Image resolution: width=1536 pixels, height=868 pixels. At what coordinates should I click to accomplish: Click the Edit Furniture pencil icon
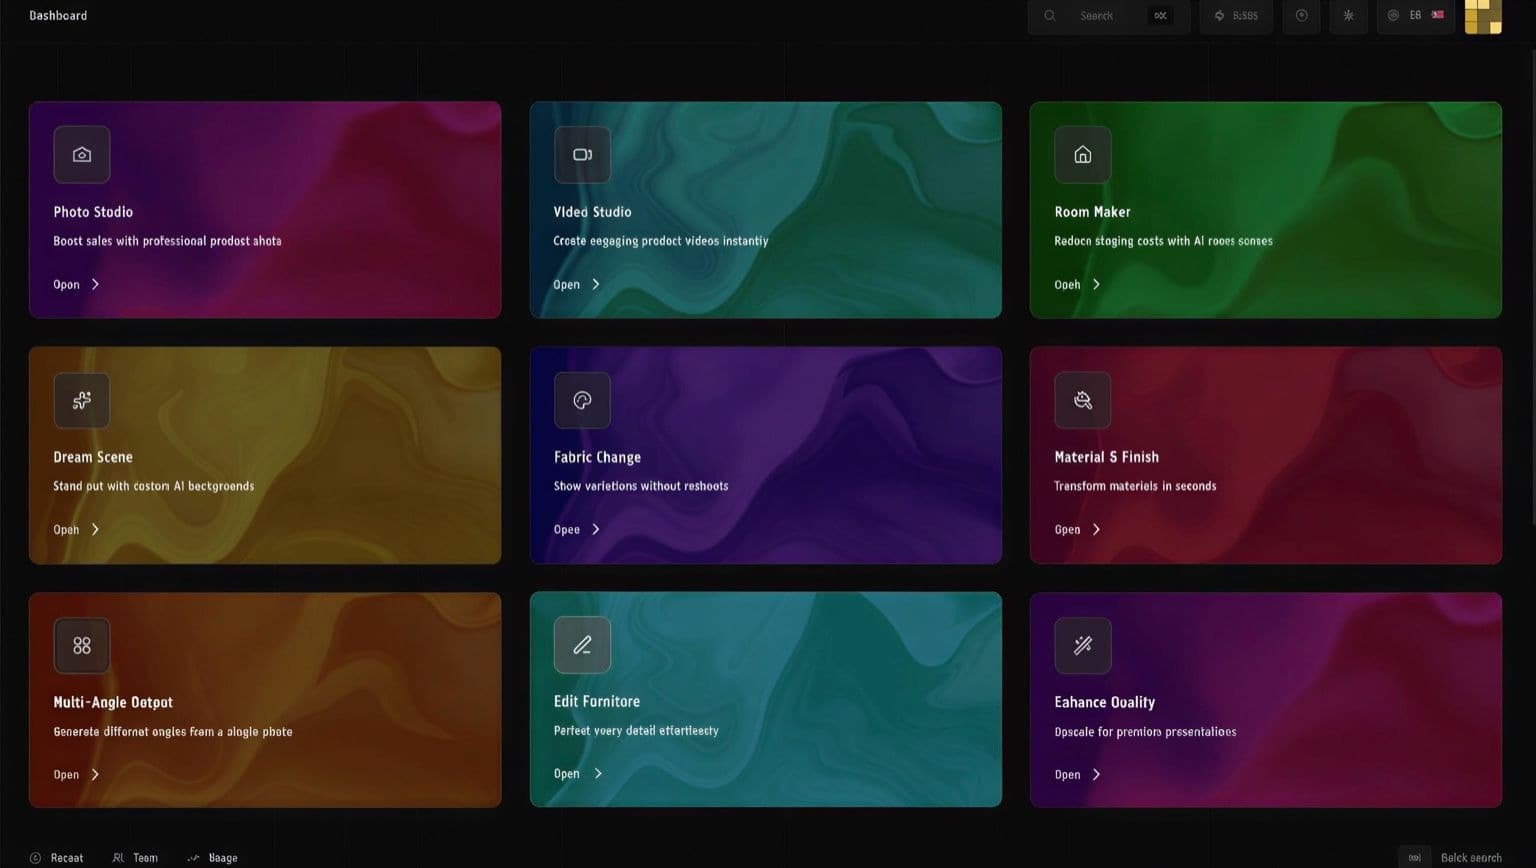click(x=582, y=645)
